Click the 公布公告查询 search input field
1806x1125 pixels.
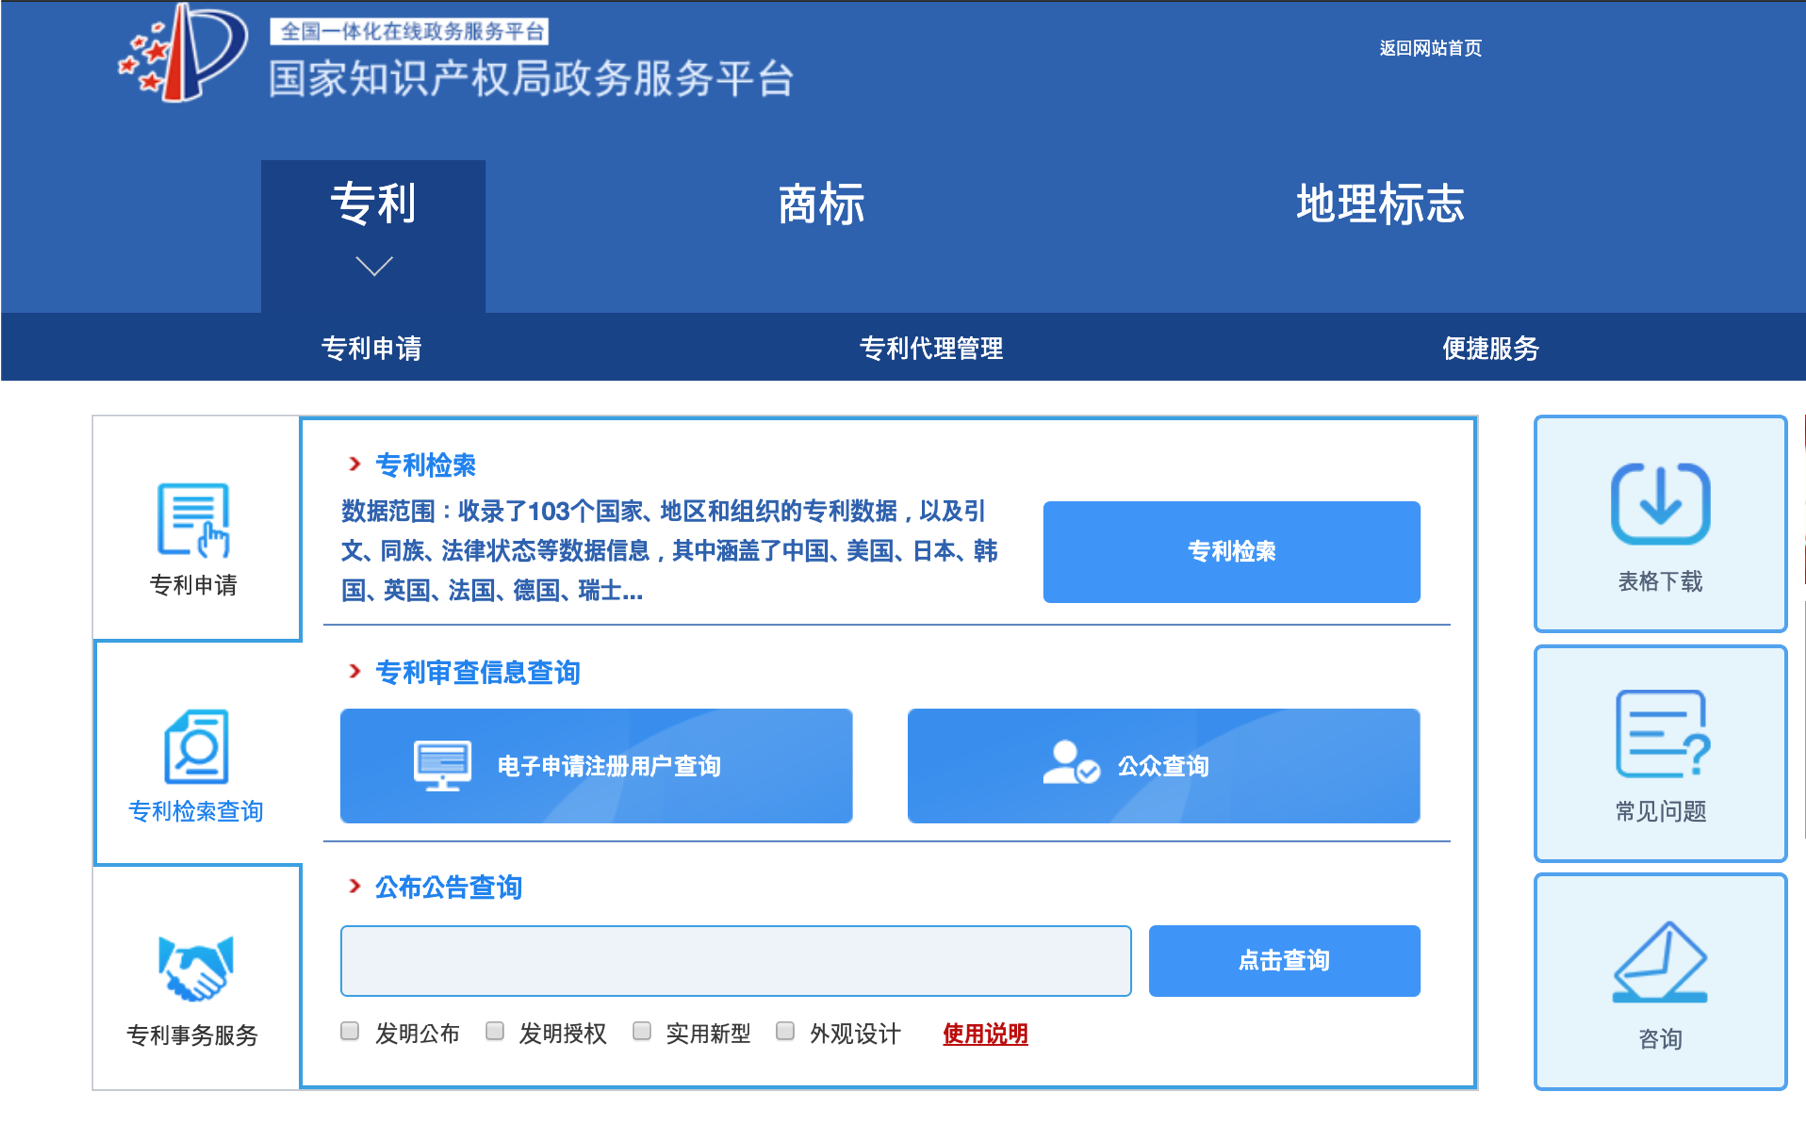coord(735,961)
